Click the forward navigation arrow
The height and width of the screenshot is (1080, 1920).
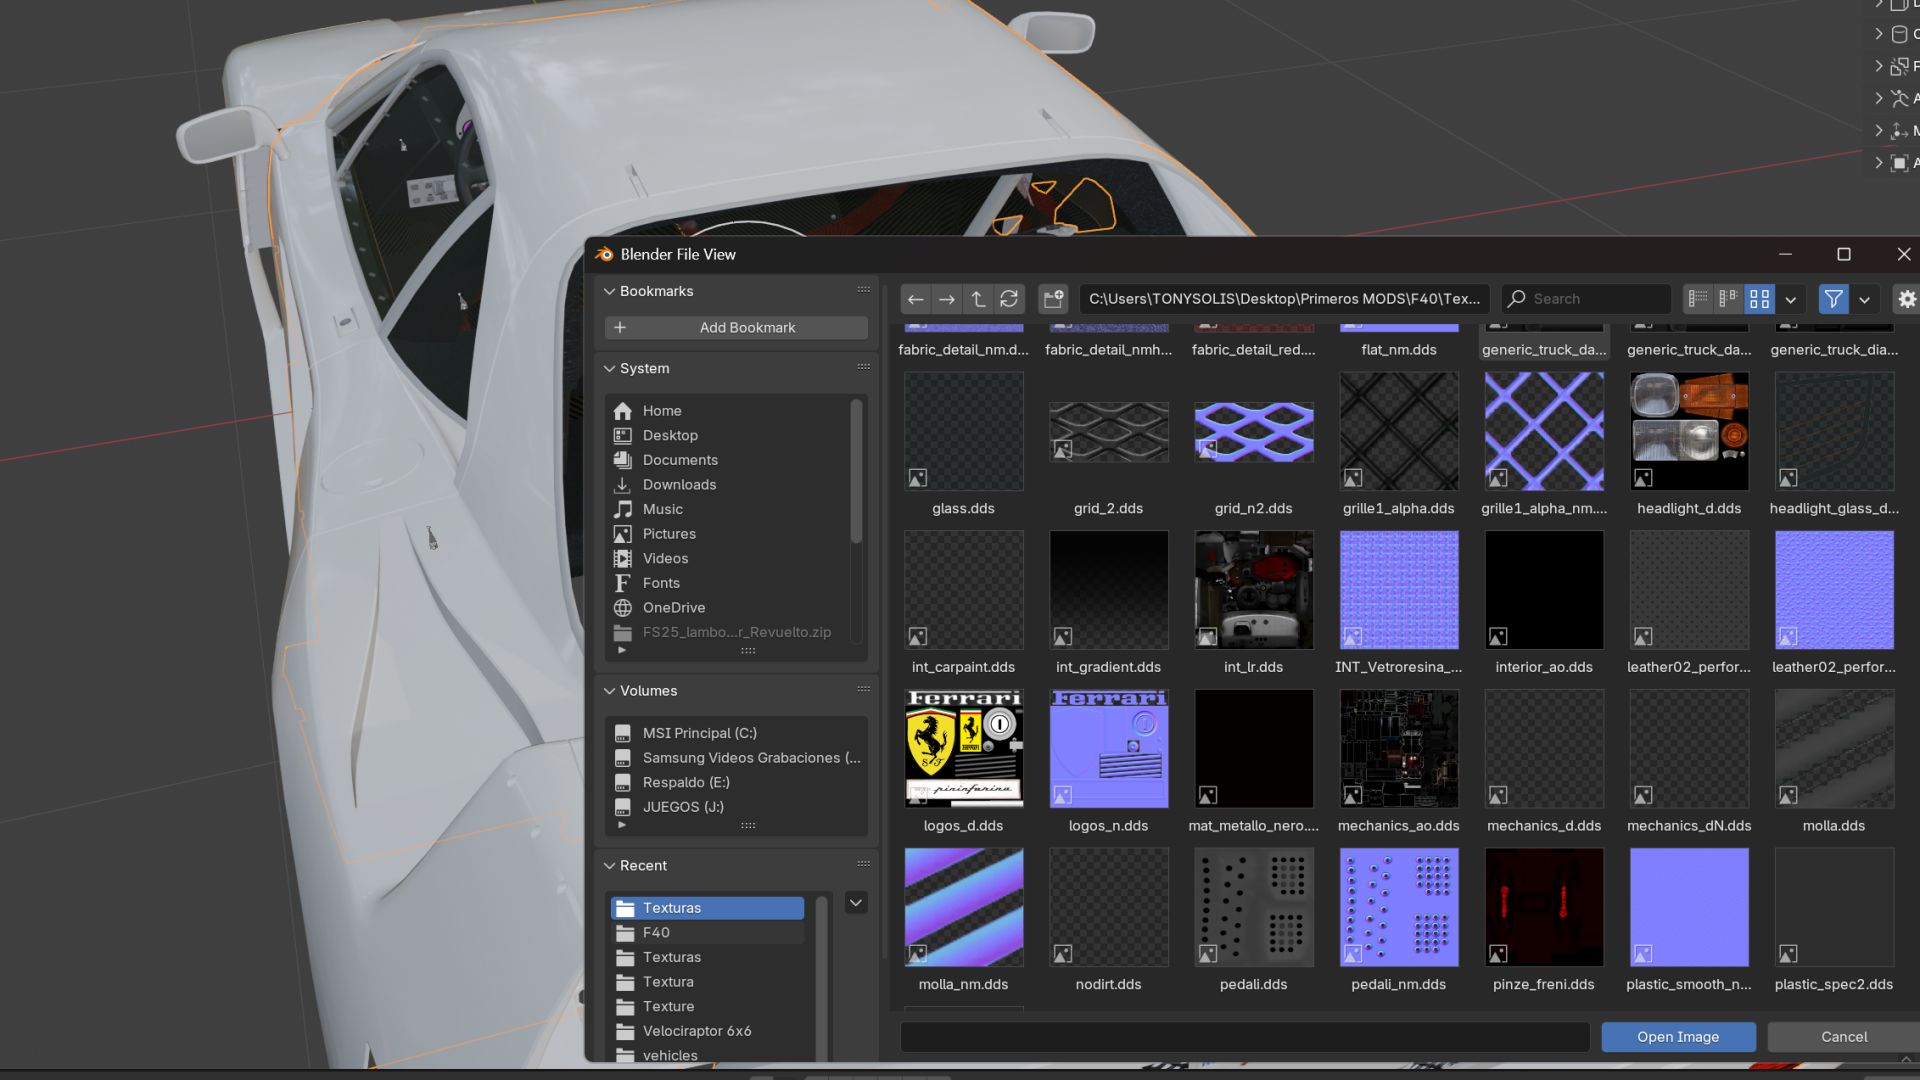946,299
